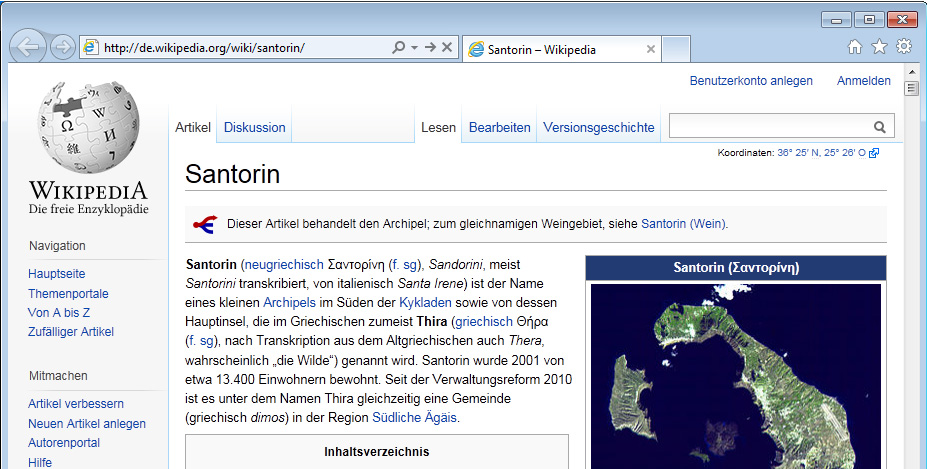Click the vertical scrollbar up arrow
The width and height of the screenshot is (927, 469).
tap(911, 72)
